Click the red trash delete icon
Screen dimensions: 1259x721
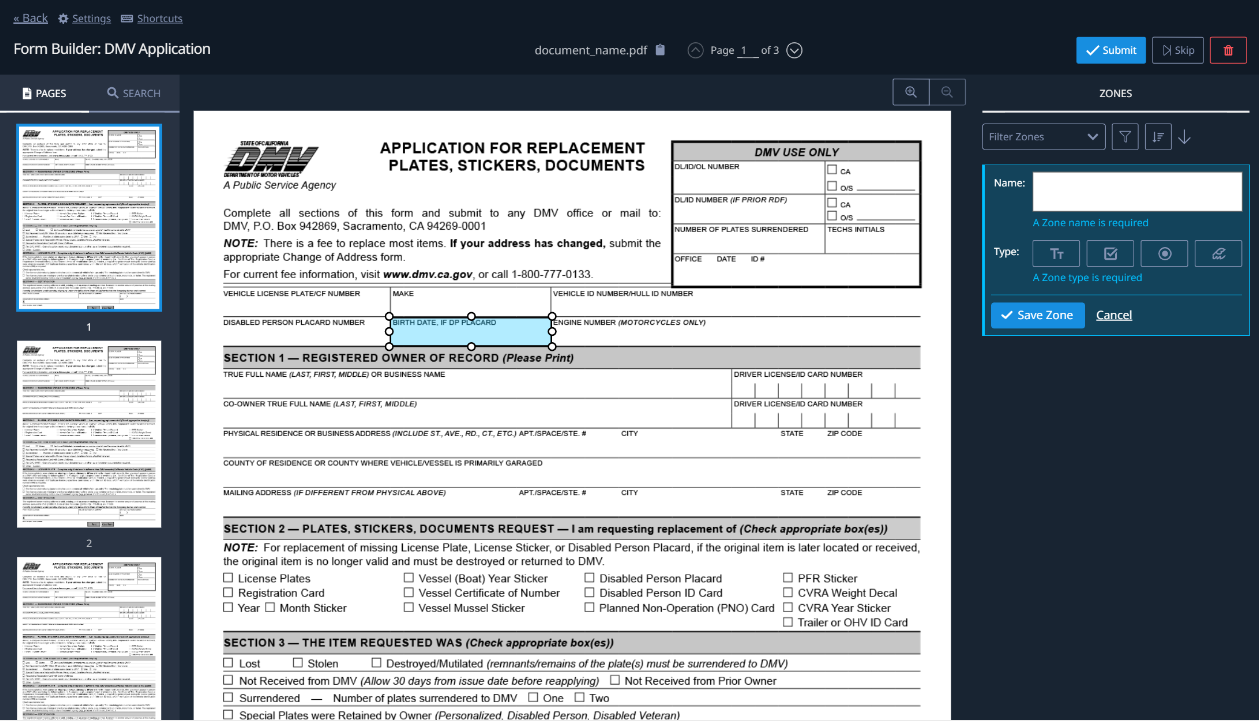pyautogui.click(x=1228, y=50)
